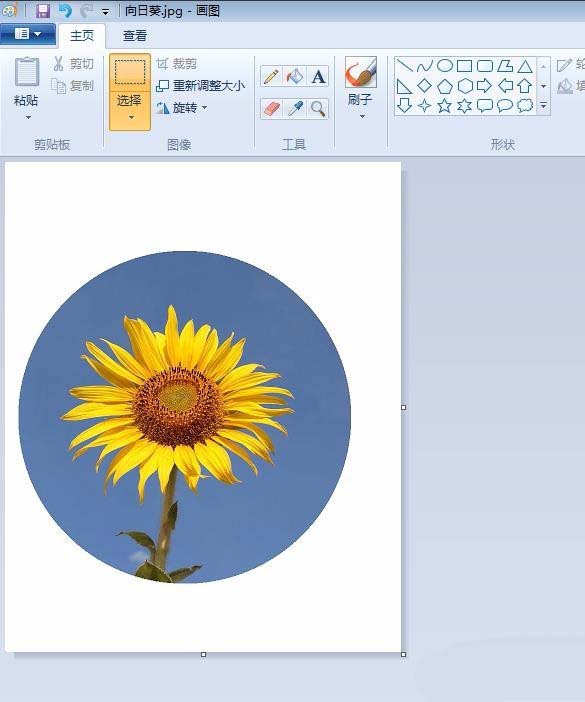
Task: Click the Save icon in quick access toolbar
Action: [43, 10]
